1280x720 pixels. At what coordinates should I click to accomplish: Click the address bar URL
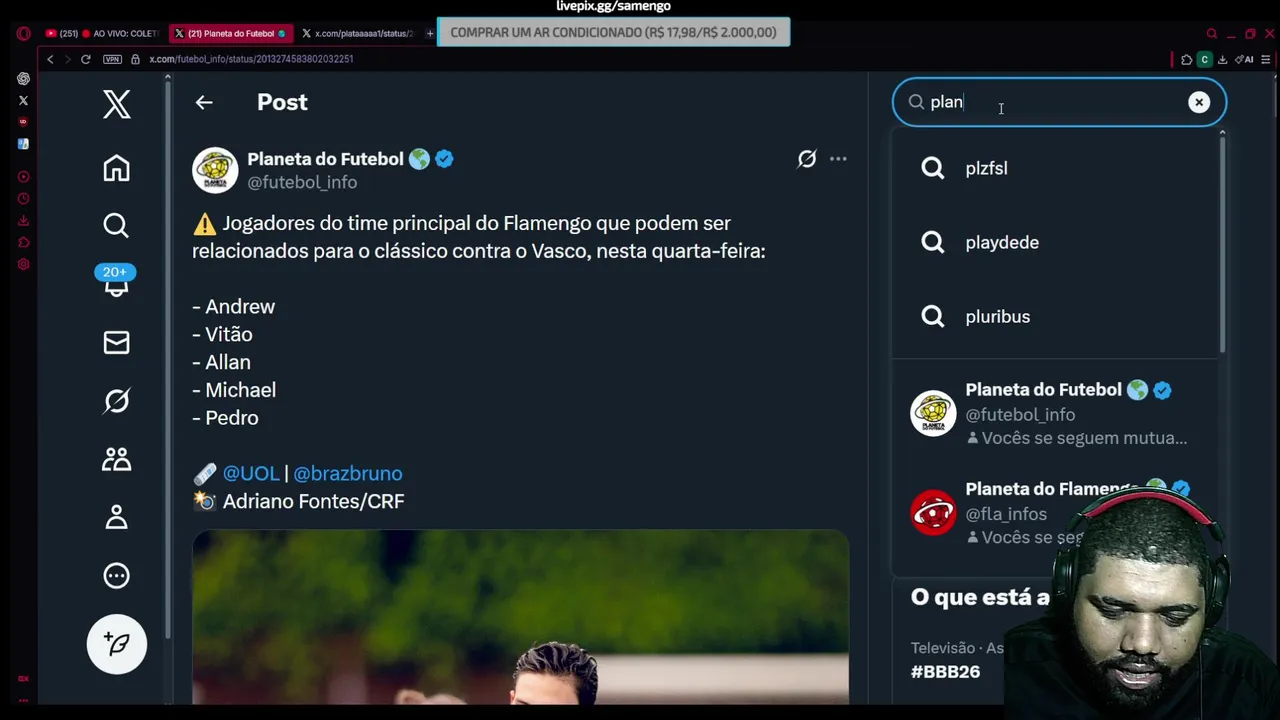[251, 59]
